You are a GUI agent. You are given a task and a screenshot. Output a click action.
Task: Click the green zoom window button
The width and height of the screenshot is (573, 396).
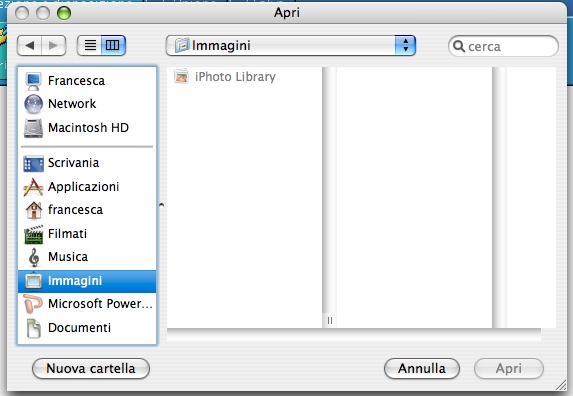pos(64,14)
